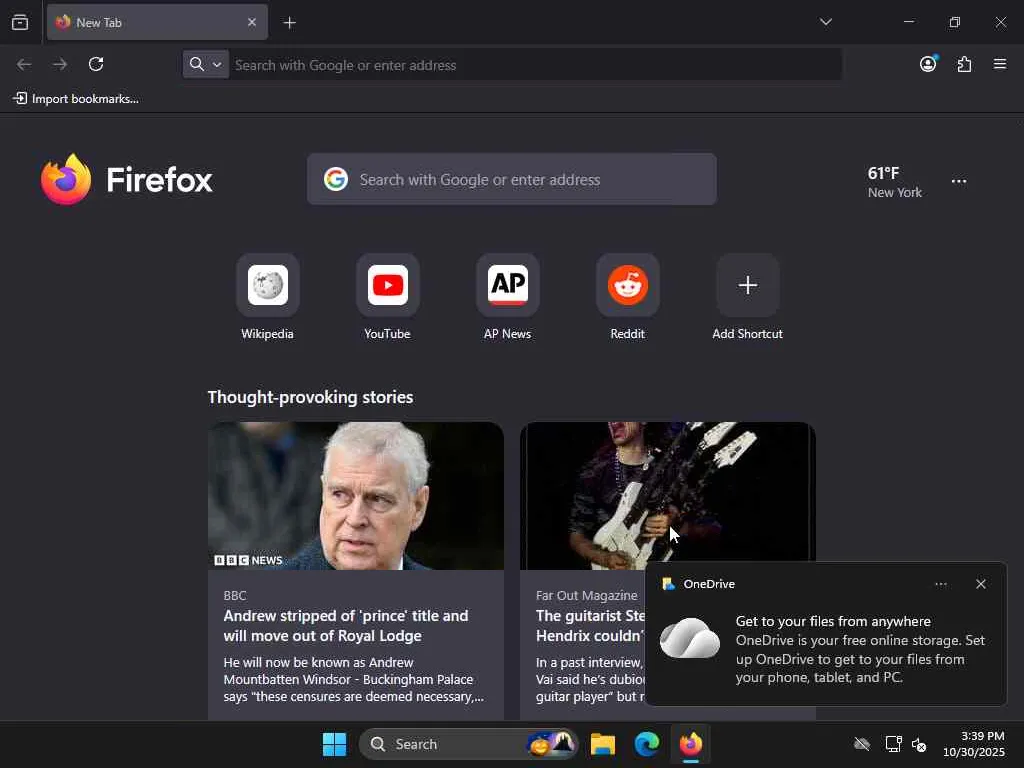
Task: Open the 61°F New York weather widget
Action: (894, 182)
